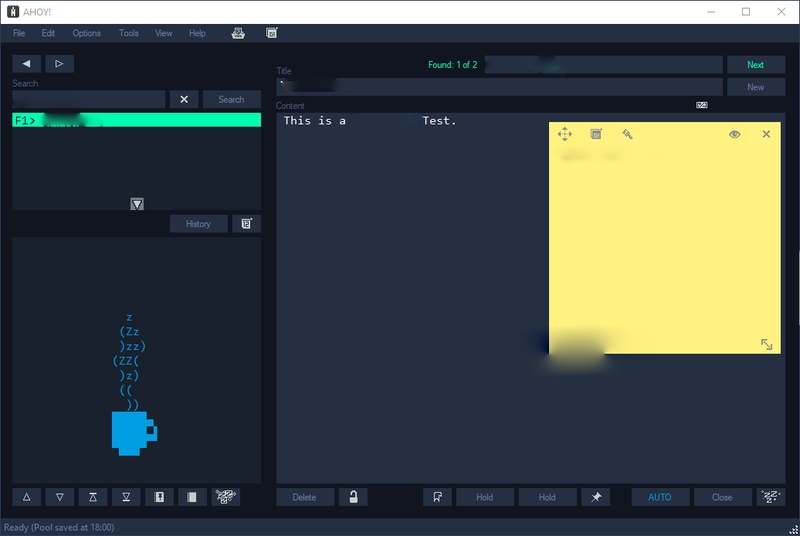The image size is (800, 536).
Task: Click the sleep Zz icon at bottom right
Action: click(x=770, y=497)
